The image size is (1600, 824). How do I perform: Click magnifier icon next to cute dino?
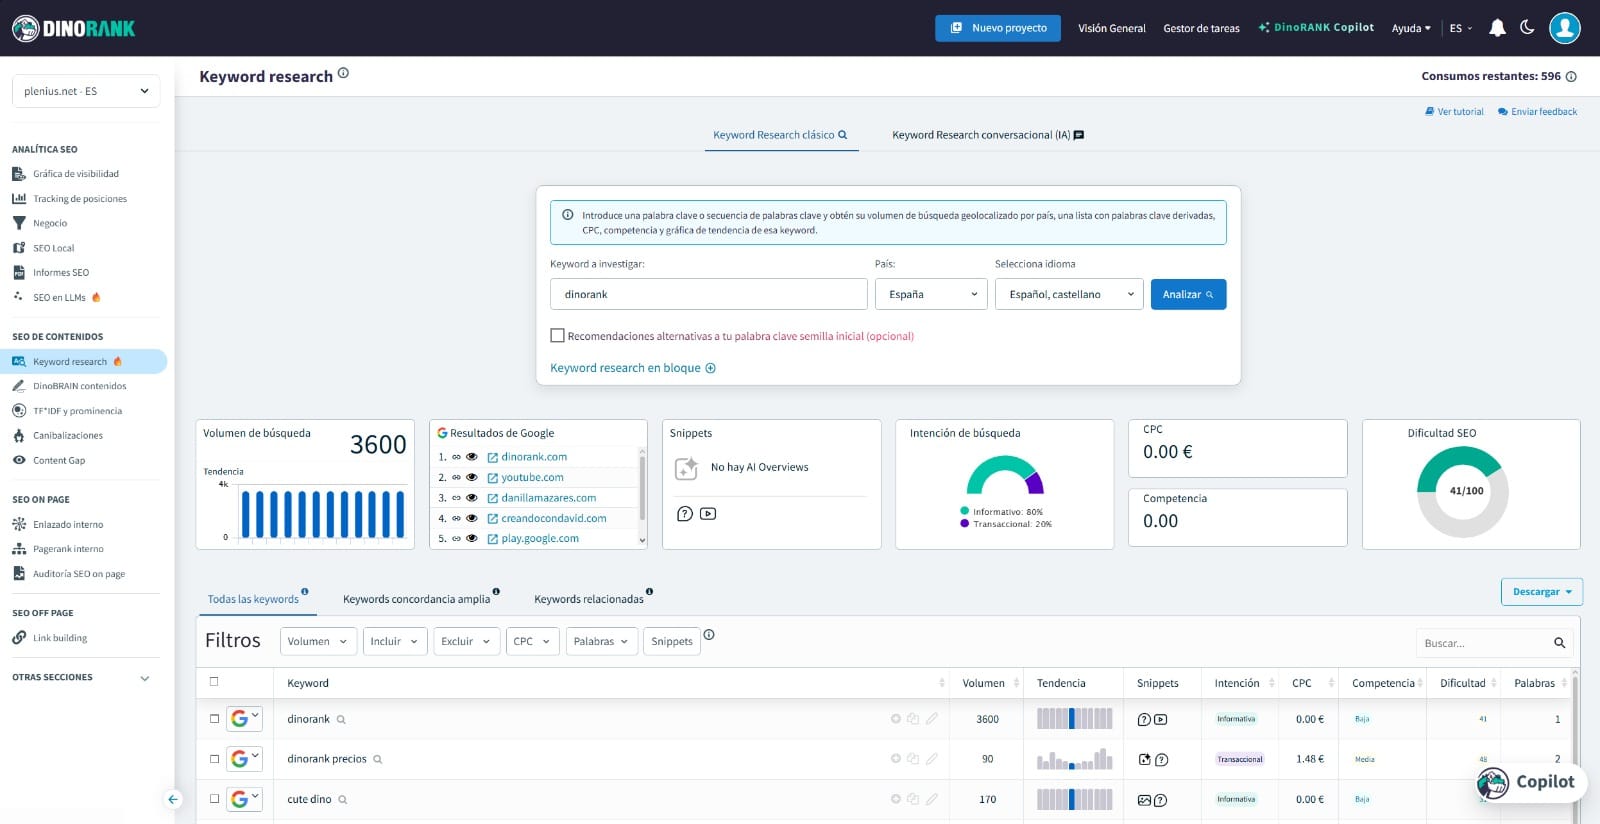343,800
